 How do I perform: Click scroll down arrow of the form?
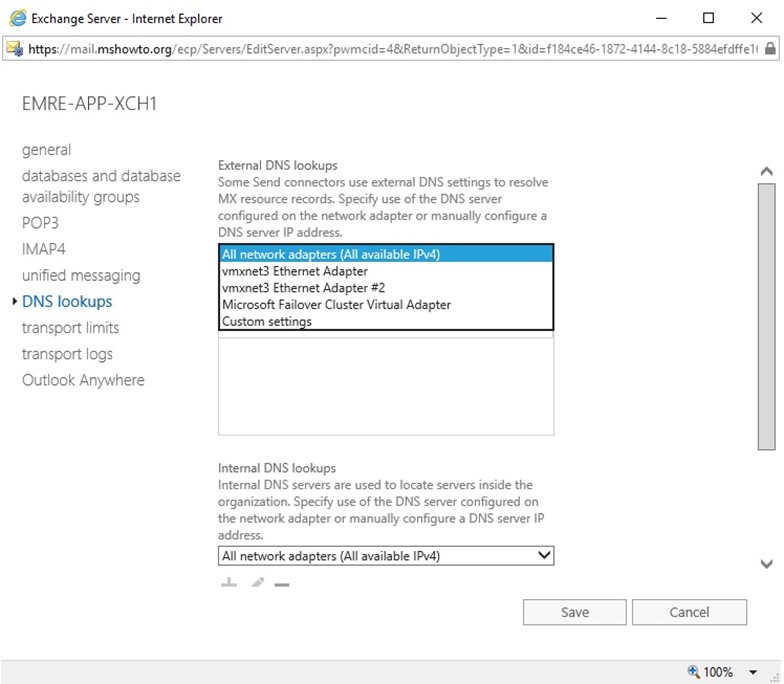coord(766,564)
